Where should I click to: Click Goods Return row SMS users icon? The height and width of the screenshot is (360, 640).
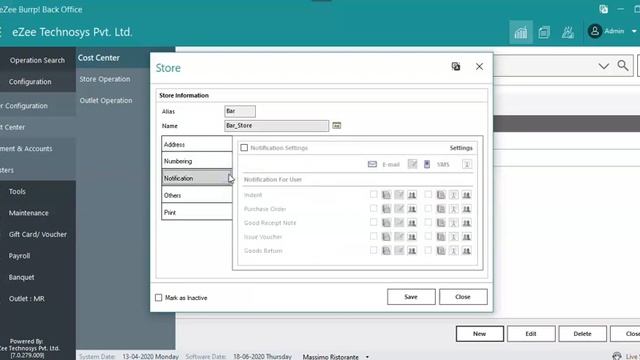467,251
